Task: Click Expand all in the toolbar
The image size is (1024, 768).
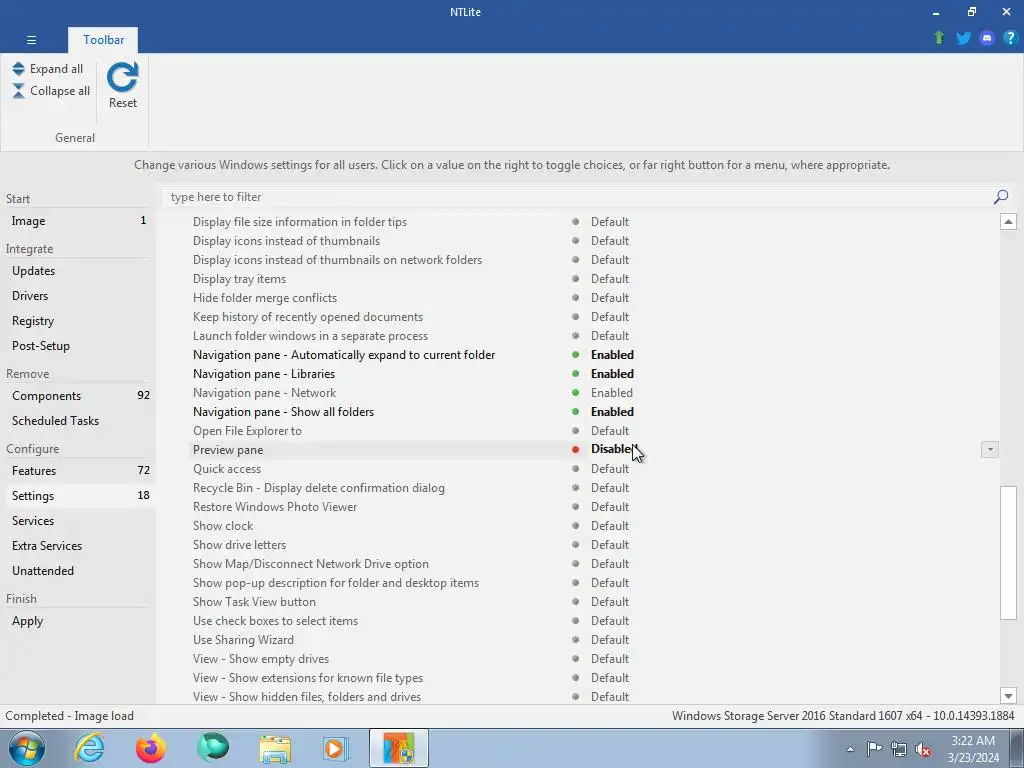Action: pyautogui.click(x=48, y=69)
